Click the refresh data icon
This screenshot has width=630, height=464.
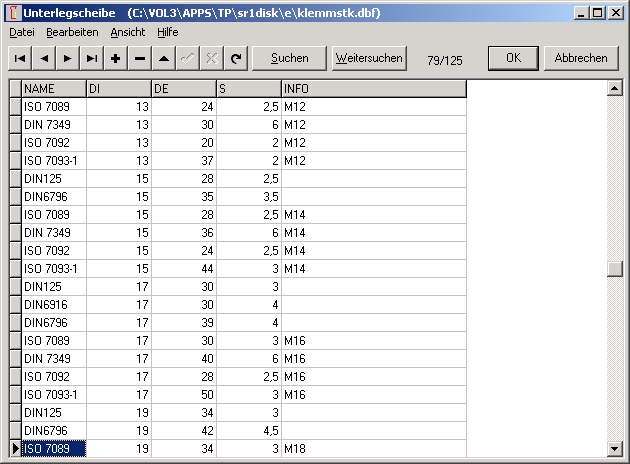pos(236,59)
